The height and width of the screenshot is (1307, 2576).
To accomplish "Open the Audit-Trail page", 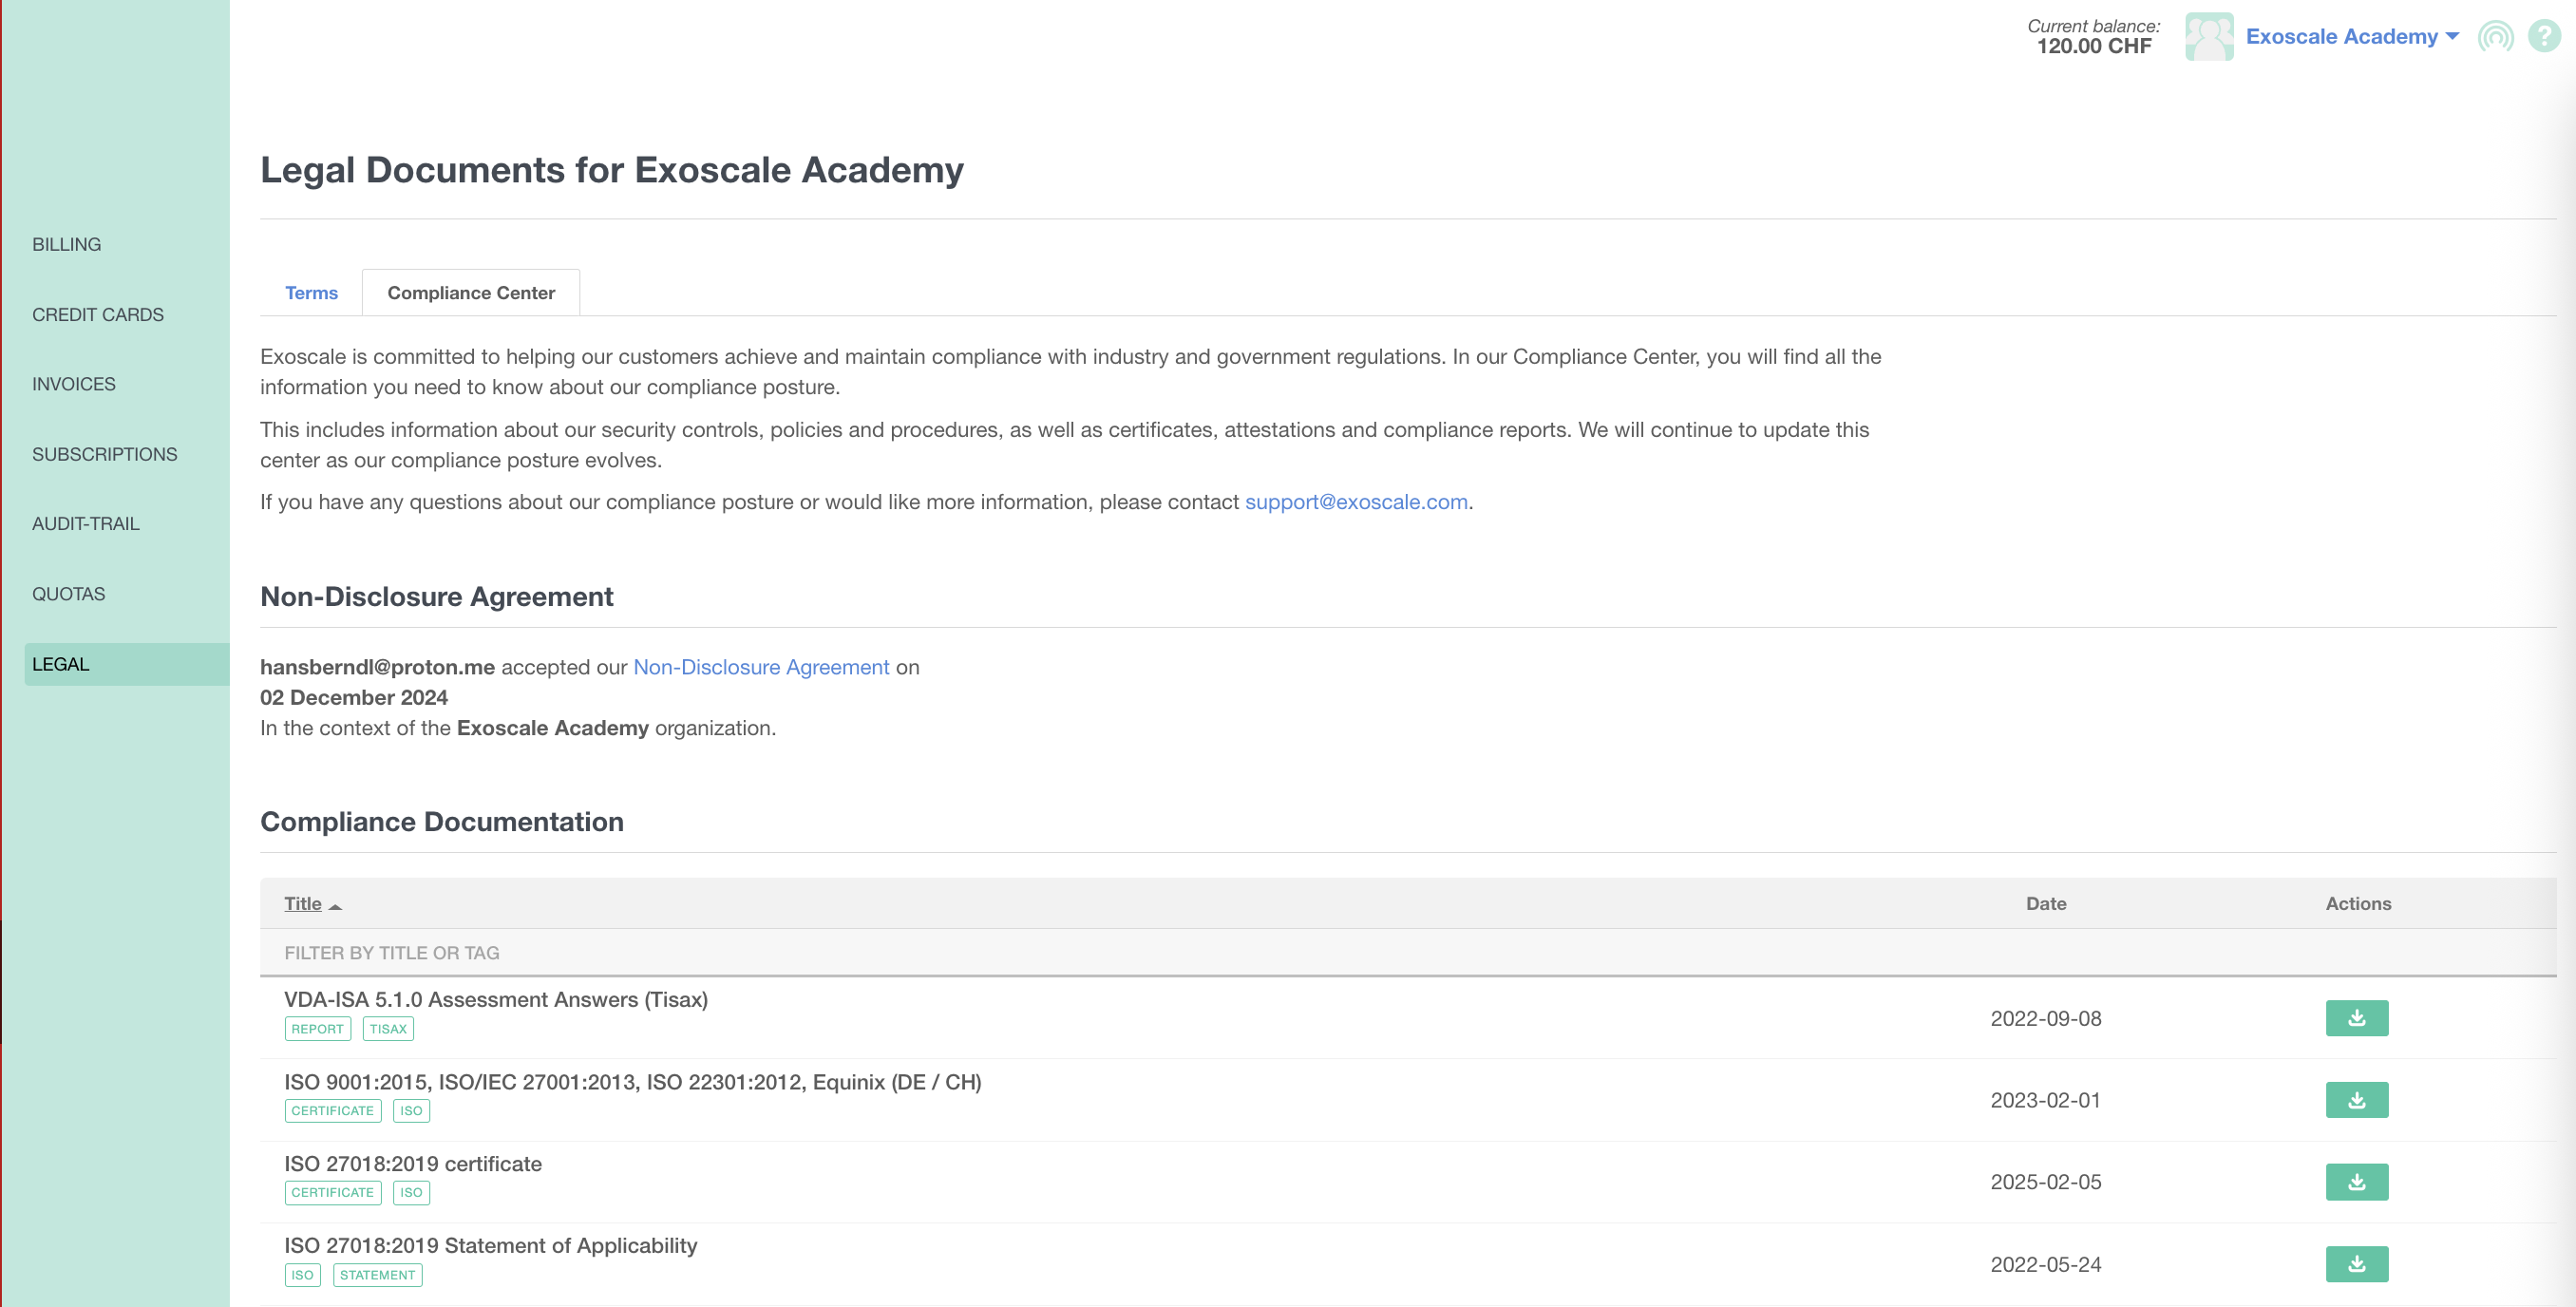I will 86,524.
